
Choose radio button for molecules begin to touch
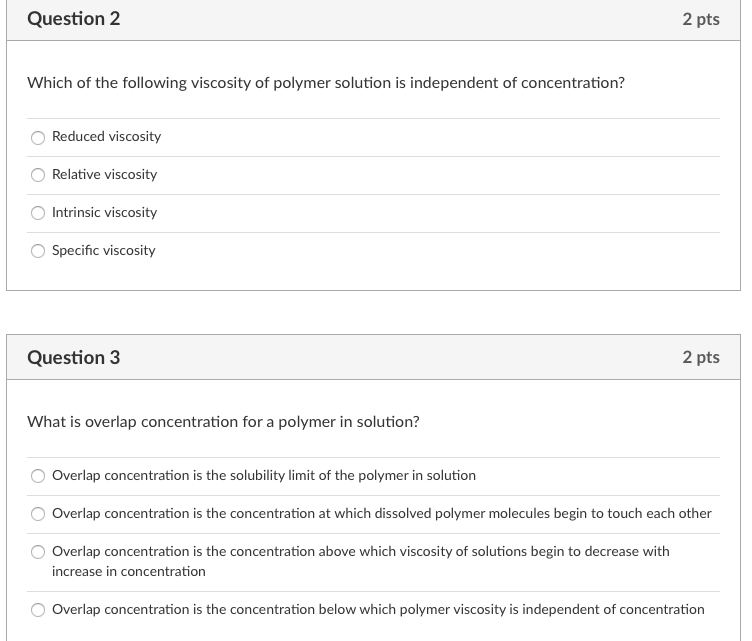click(38, 514)
